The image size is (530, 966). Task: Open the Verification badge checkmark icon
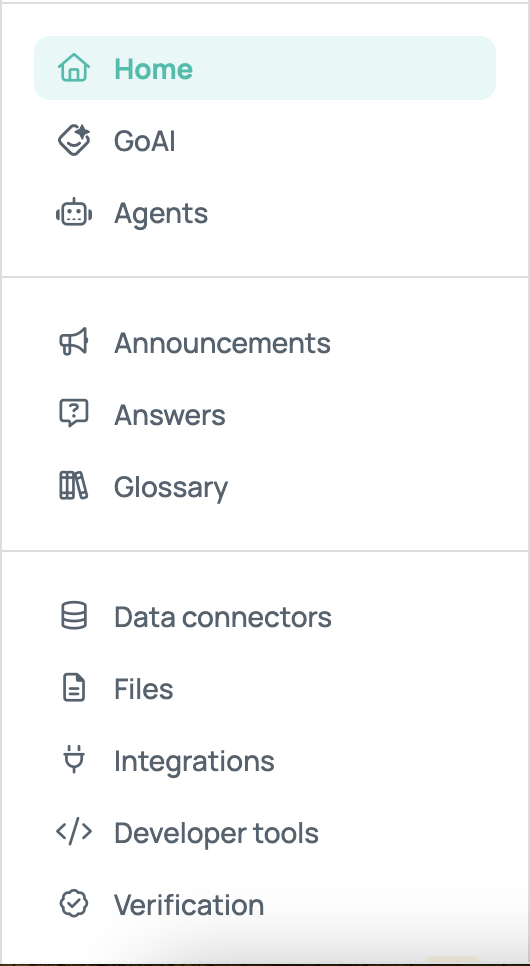coord(74,904)
